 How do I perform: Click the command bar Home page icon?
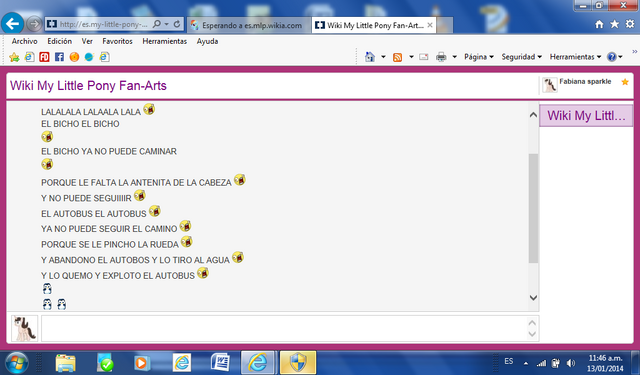pyautogui.click(x=370, y=57)
